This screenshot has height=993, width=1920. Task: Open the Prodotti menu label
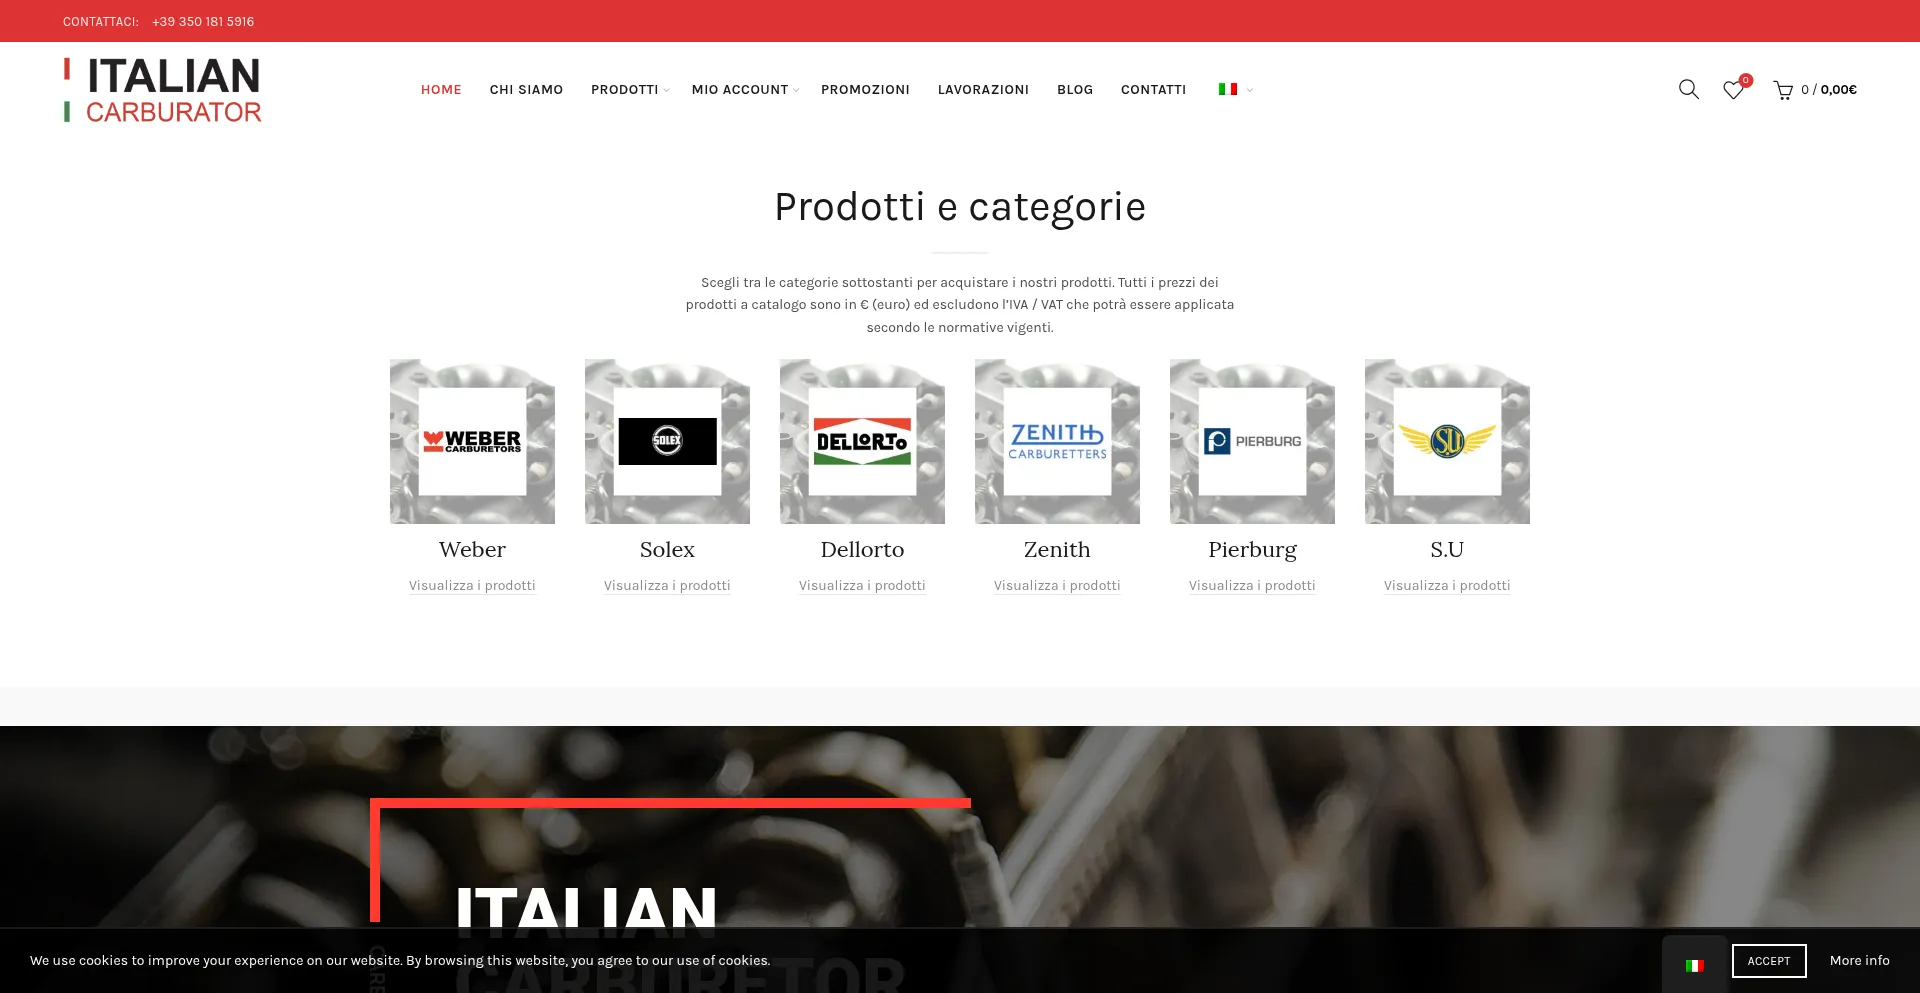tap(624, 89)
